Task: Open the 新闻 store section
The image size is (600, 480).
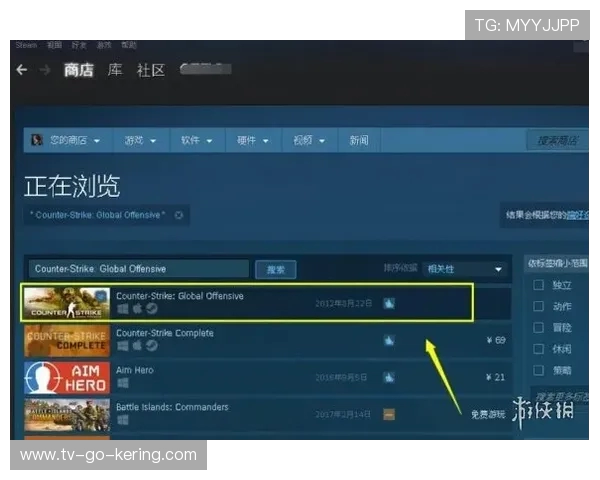Action: point(359,140)
